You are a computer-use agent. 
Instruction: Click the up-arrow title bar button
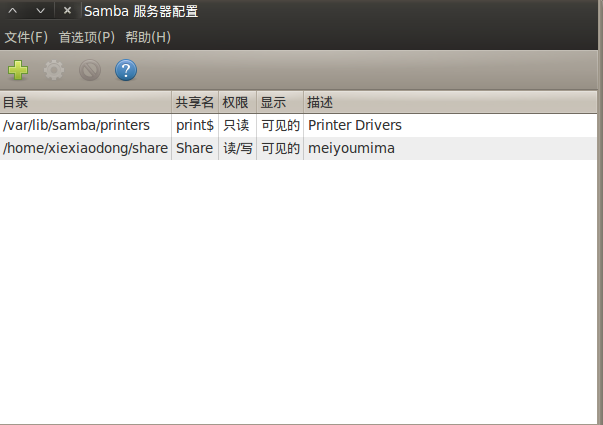tap(13, 10)
